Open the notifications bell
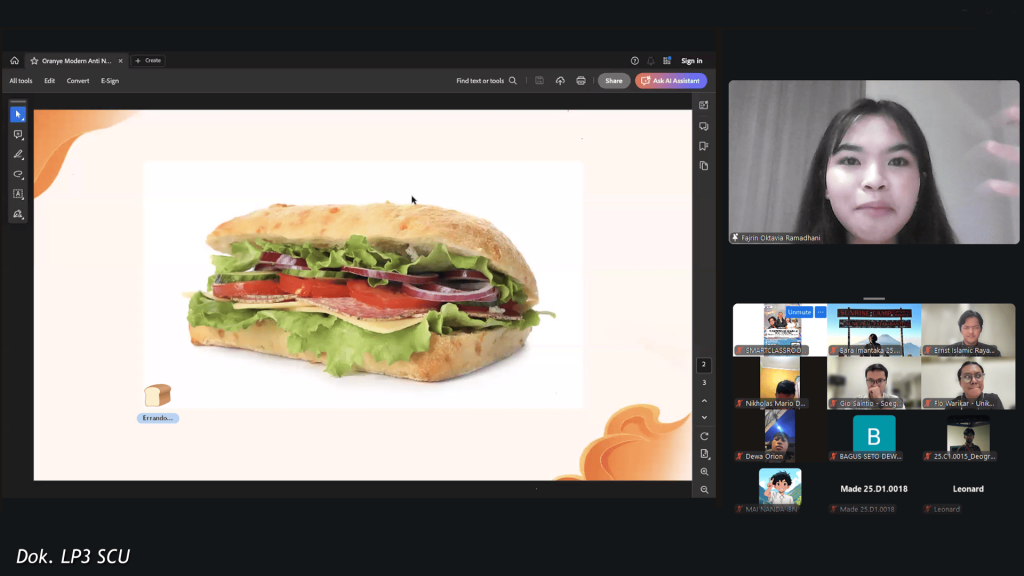 pos(651,61)
